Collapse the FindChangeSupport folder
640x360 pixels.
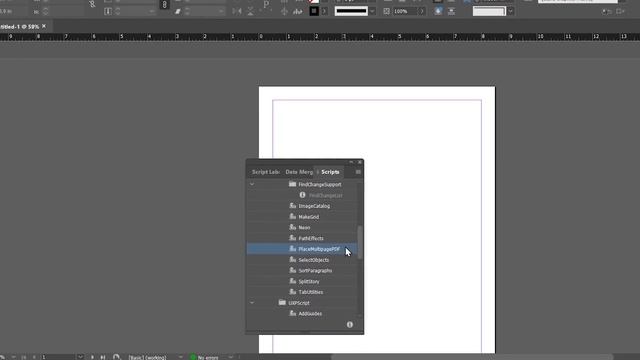click(252, 184)
